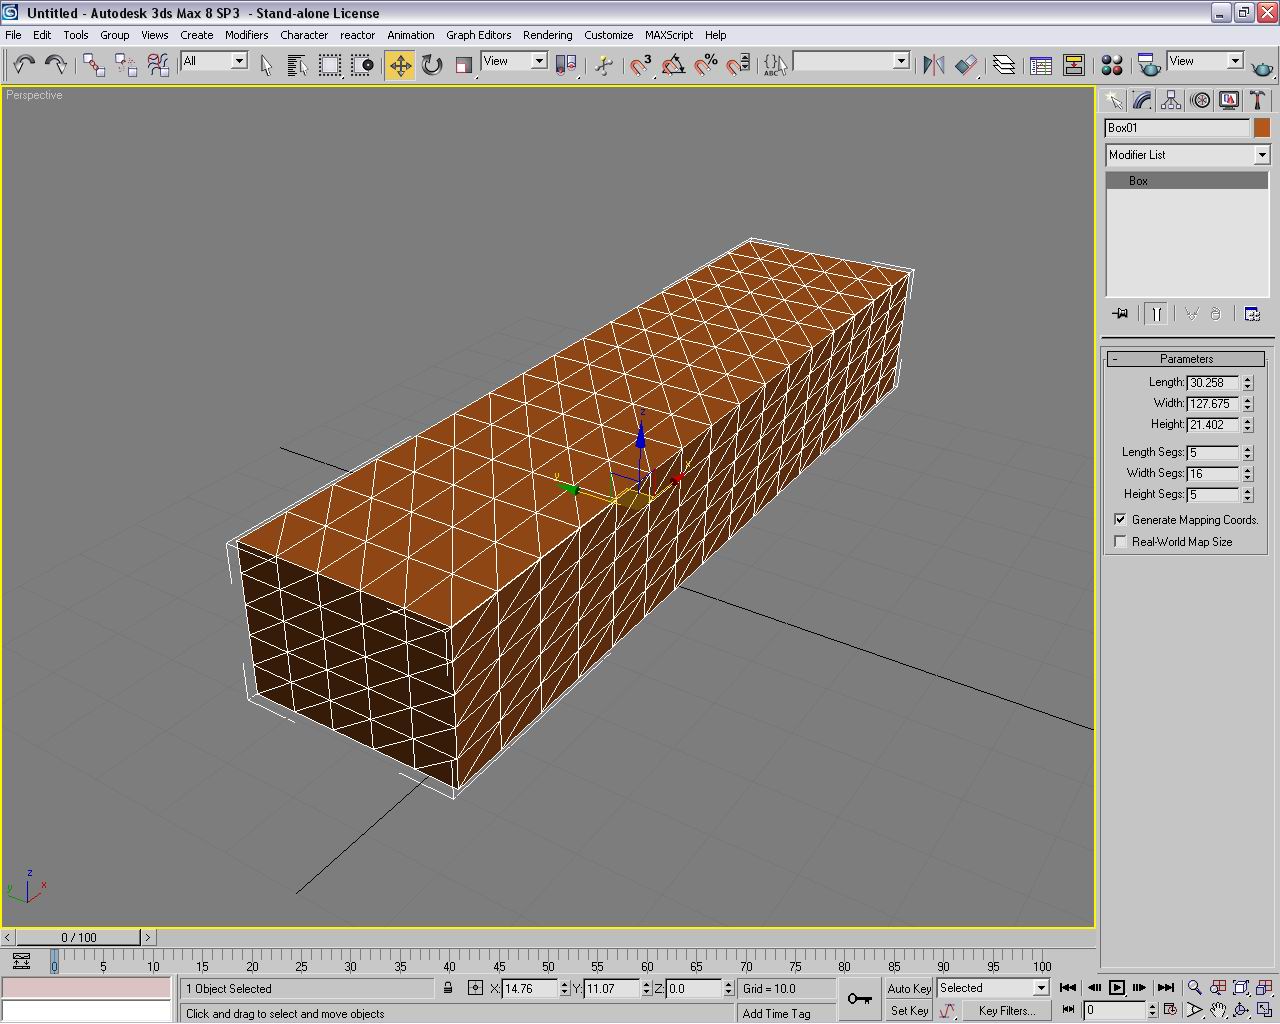The image size is (1280, 1024).
Task: Click the Zoom magnifier viewport tool
Action: (1194, 988)
